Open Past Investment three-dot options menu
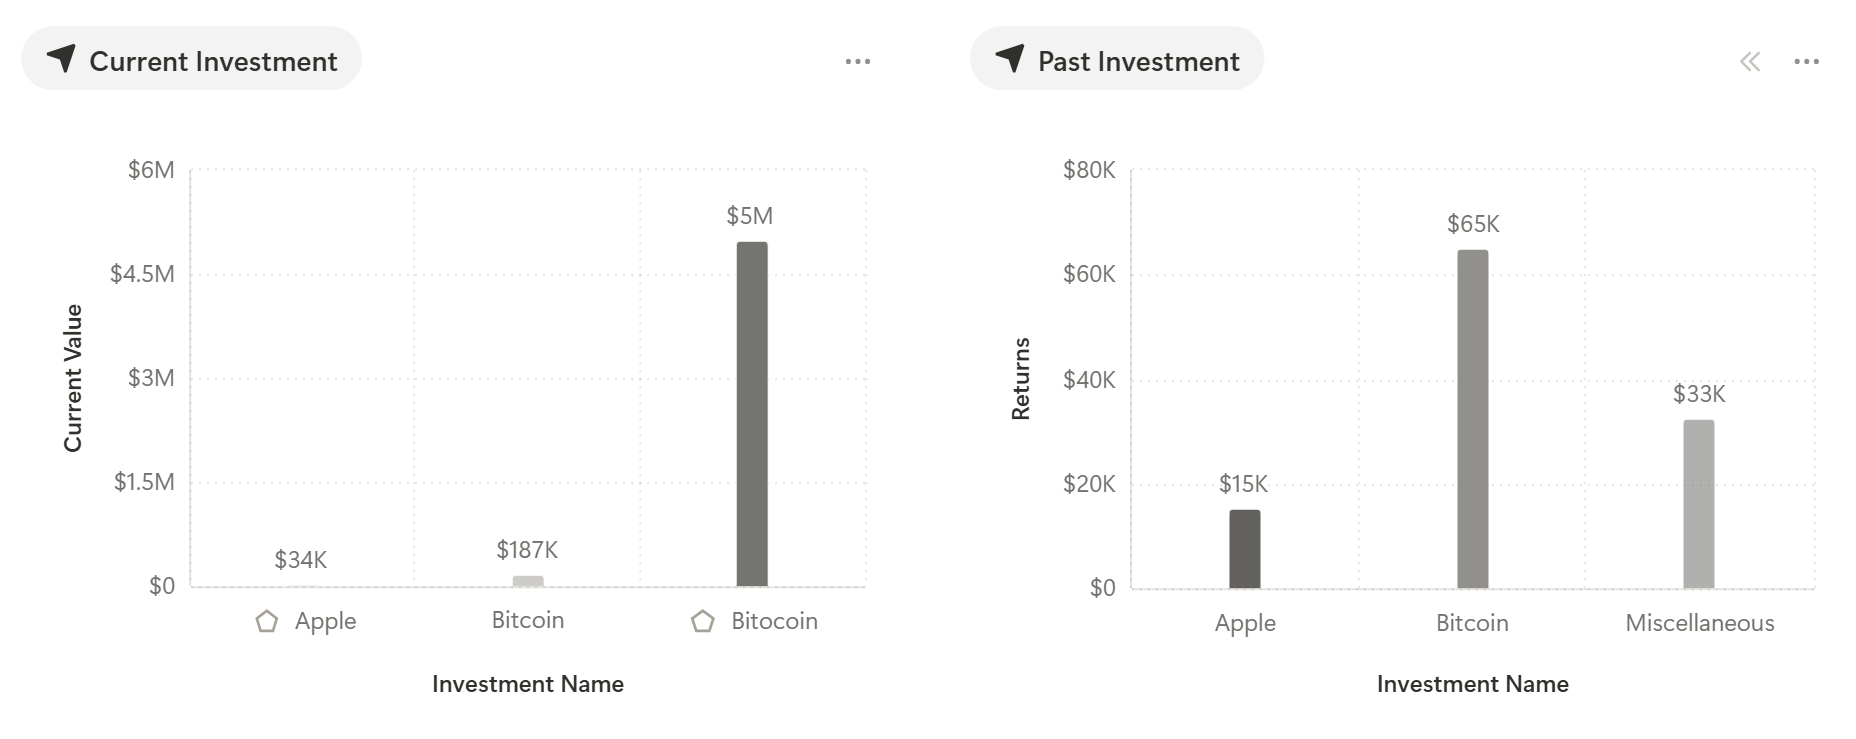Viewport: 1856px width, 739px height. click(1806, 61)
